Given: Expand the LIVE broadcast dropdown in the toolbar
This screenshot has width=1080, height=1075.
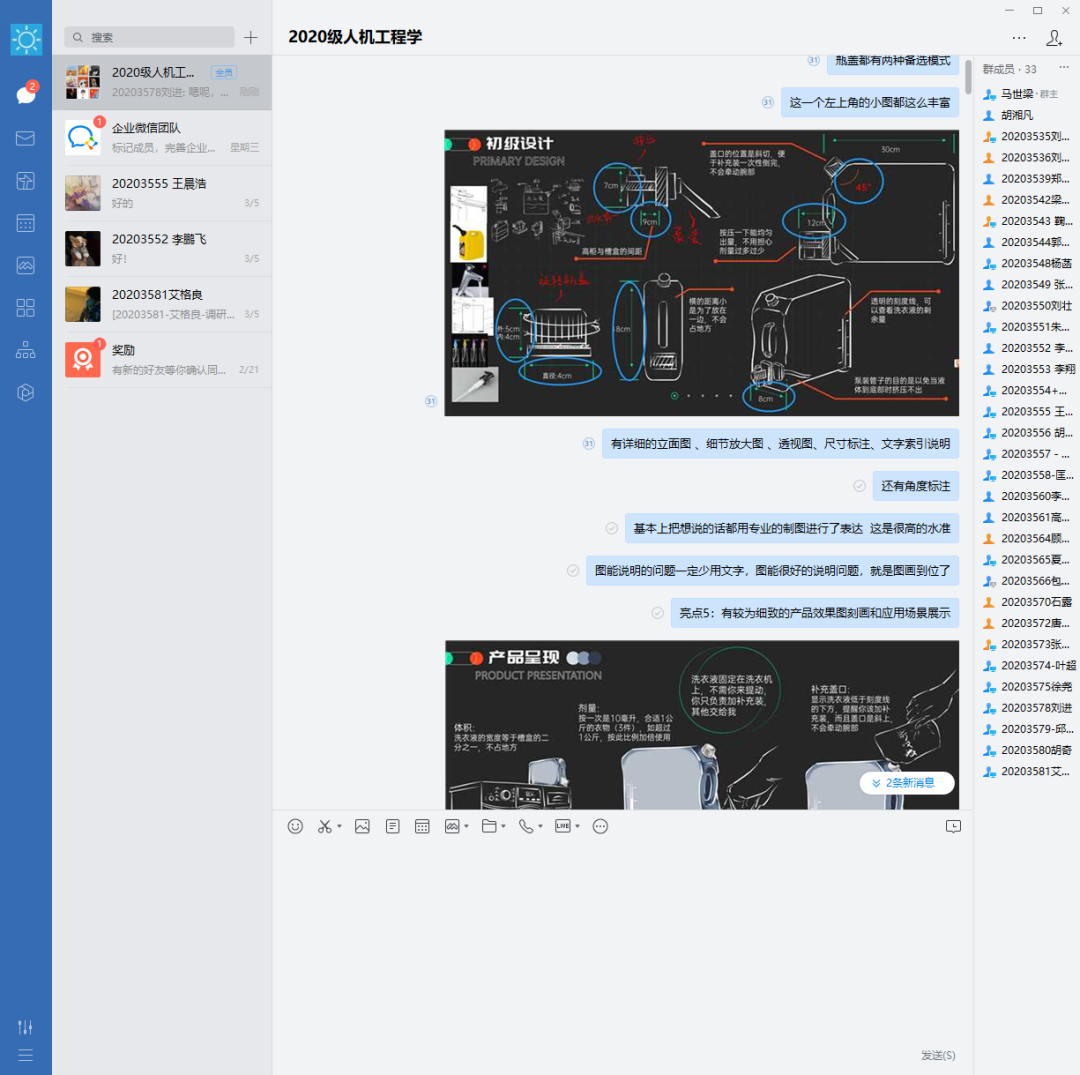Looking at the screenshot, I should (x=578, y=827).
